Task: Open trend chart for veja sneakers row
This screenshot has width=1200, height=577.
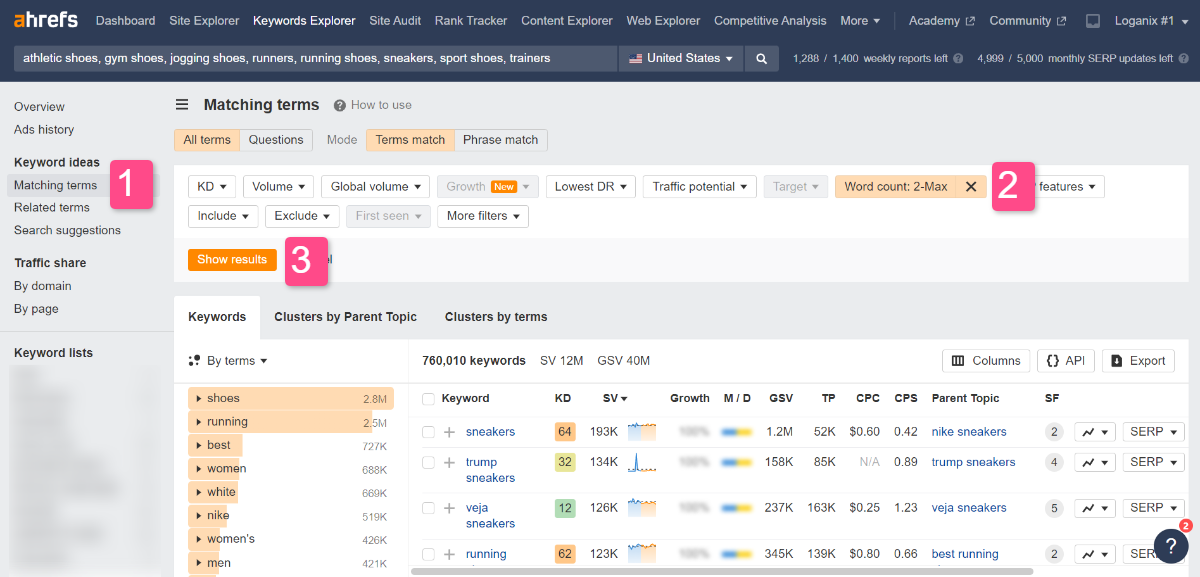Action: (x=1094, y=508)
